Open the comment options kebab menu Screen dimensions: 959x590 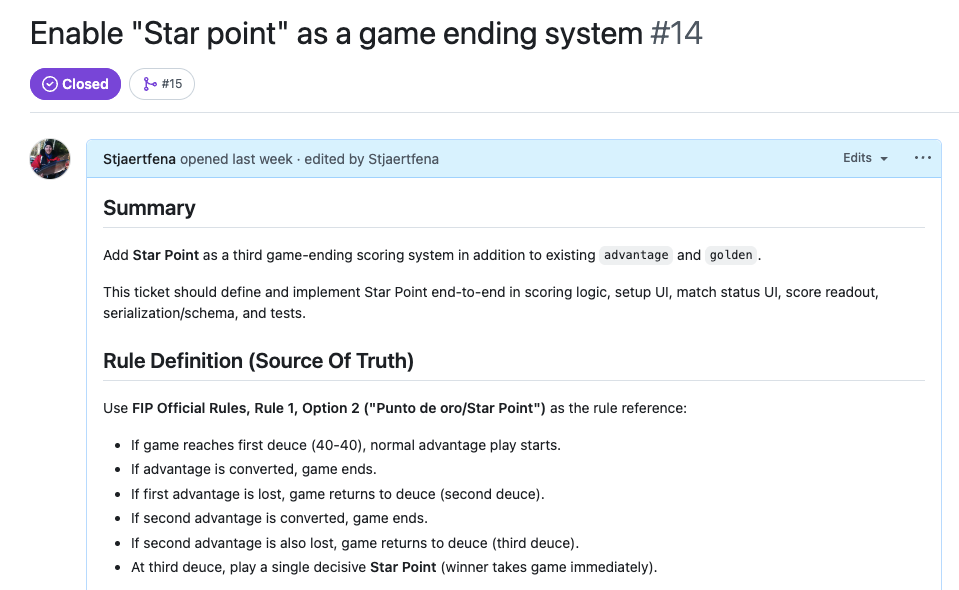point(922,158)
